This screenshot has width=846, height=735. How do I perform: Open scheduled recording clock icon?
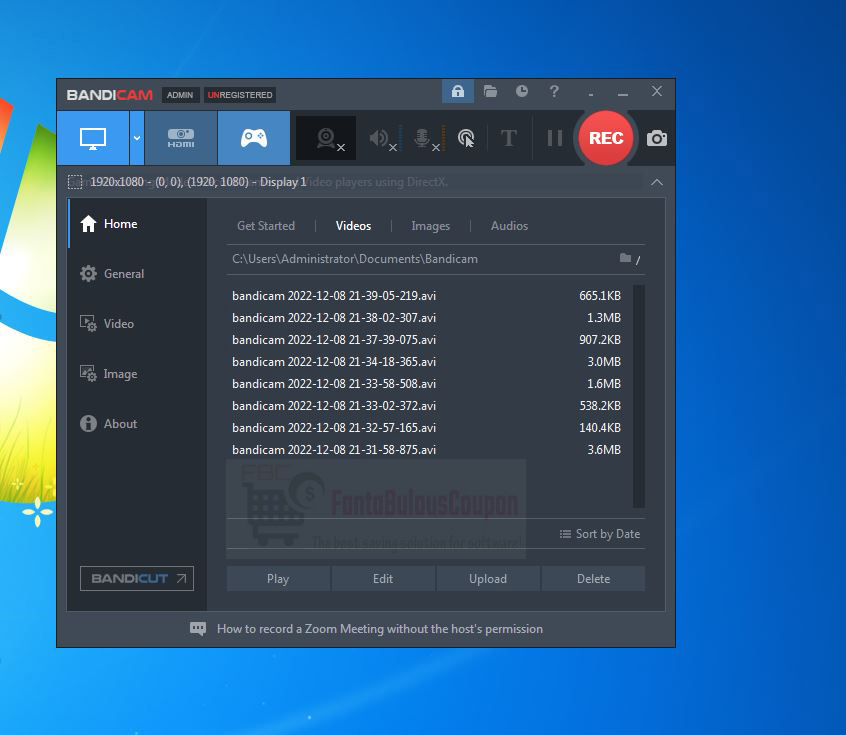click(x=522, y=91)
